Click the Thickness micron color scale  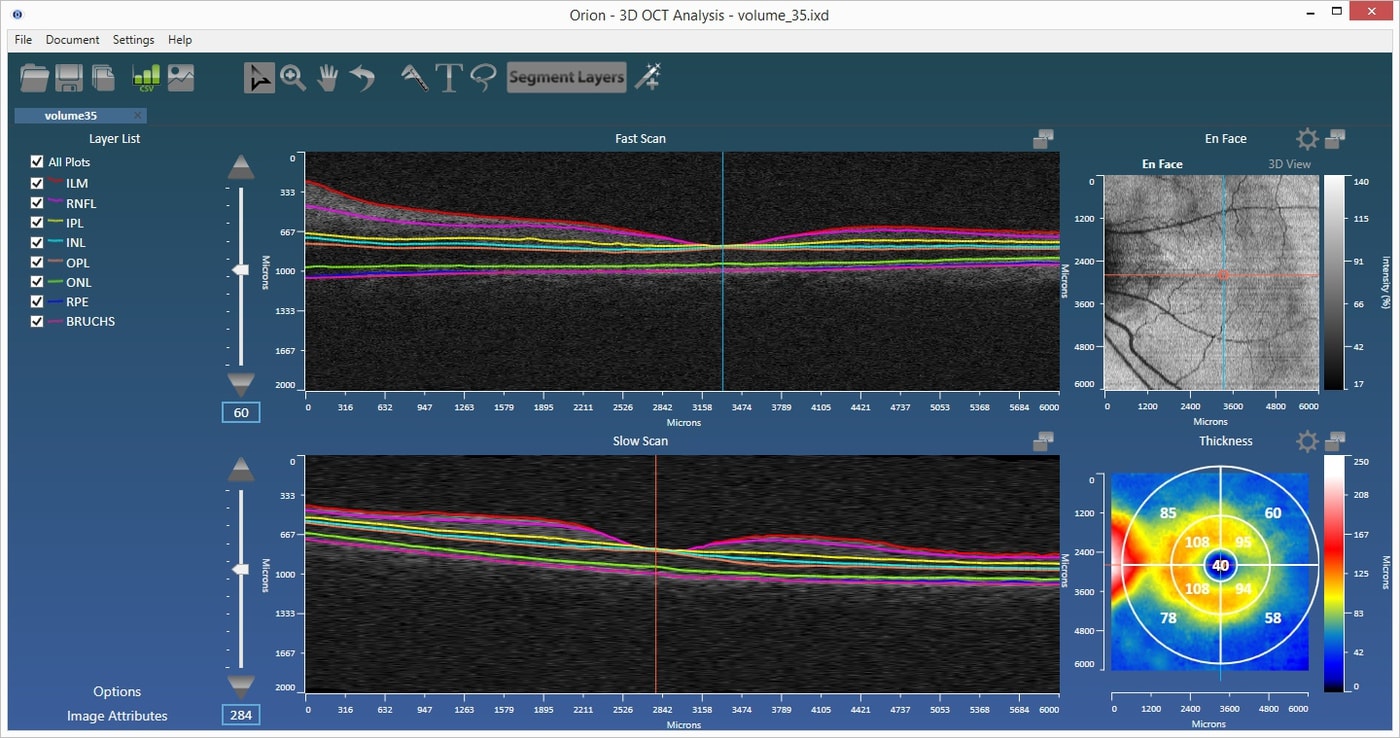(x=1335, y=574)
